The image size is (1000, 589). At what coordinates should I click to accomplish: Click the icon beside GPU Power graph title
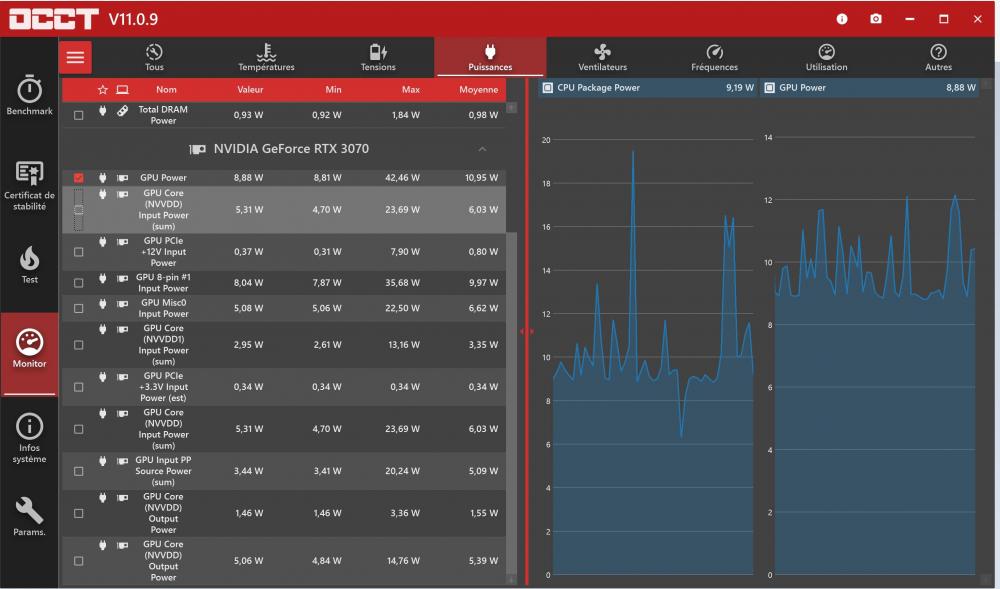point(770,88)
